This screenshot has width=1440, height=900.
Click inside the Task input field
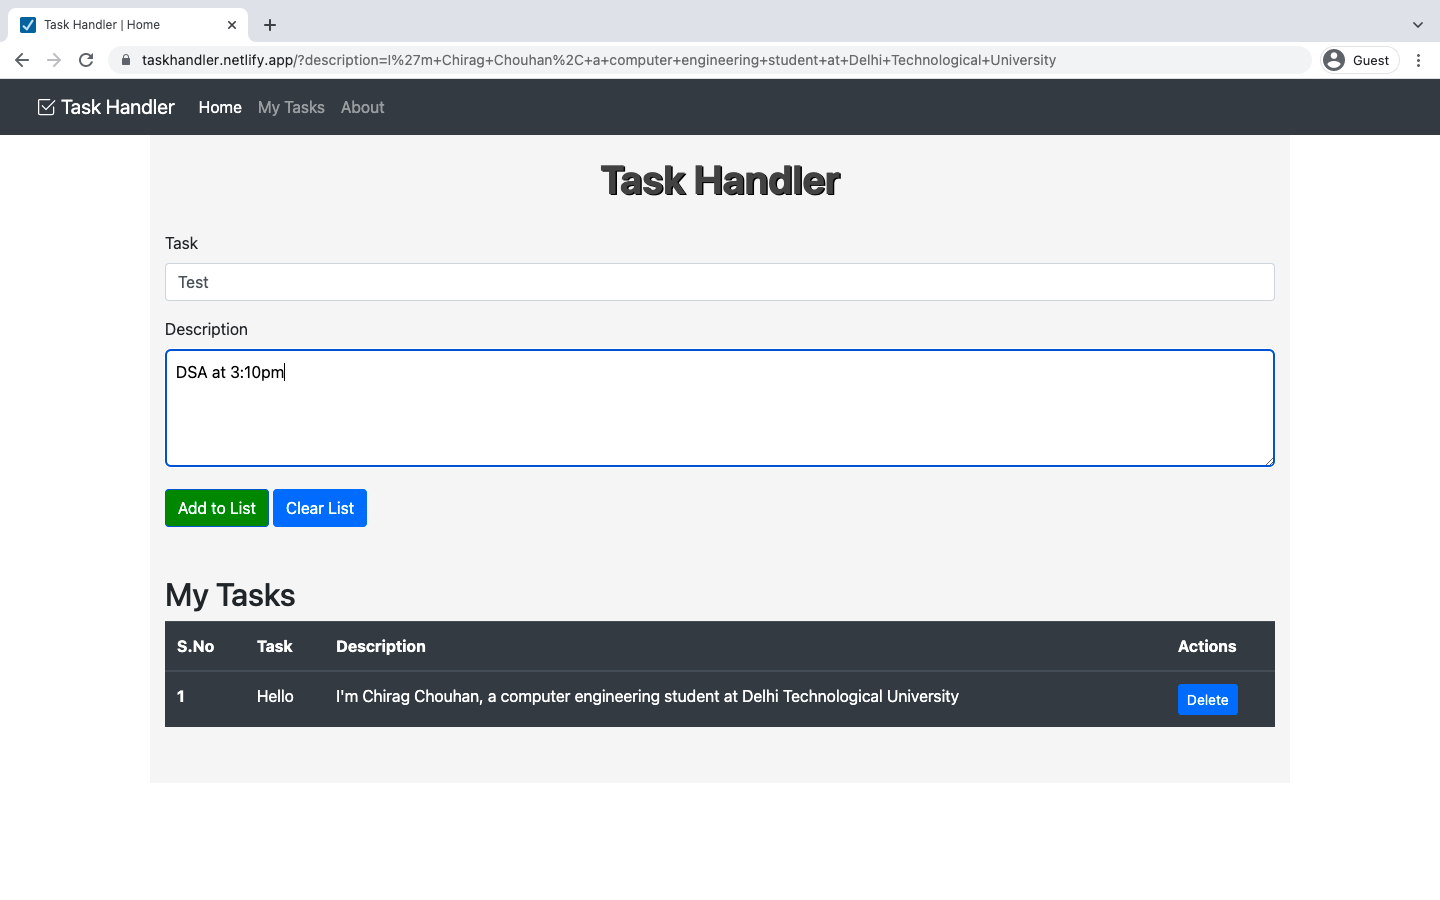click(x=719, y=282)
